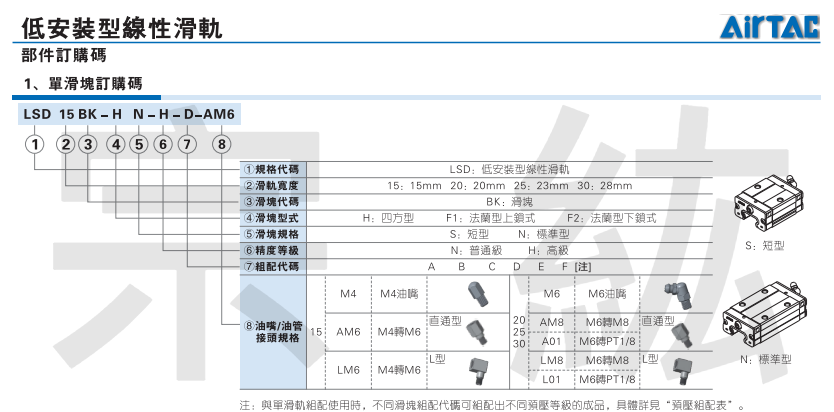
Task: Click the LM6 code cell
Action: (x=348, y=370)
